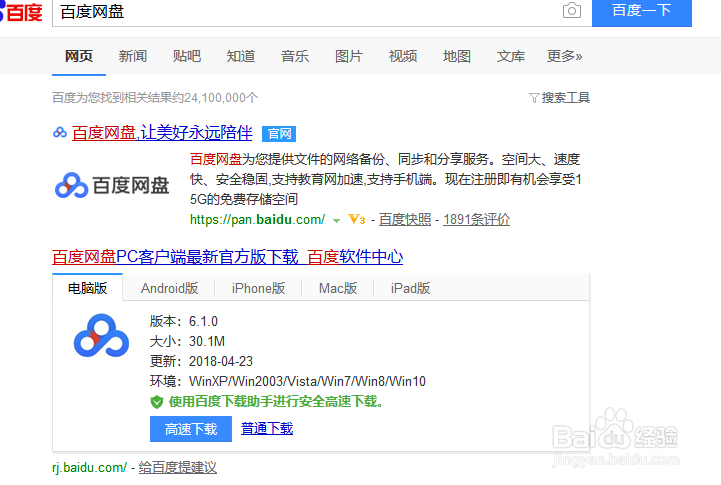
Task: Open result 百度网盘,让美好永远陪伴
Action: tap(162, 133)
